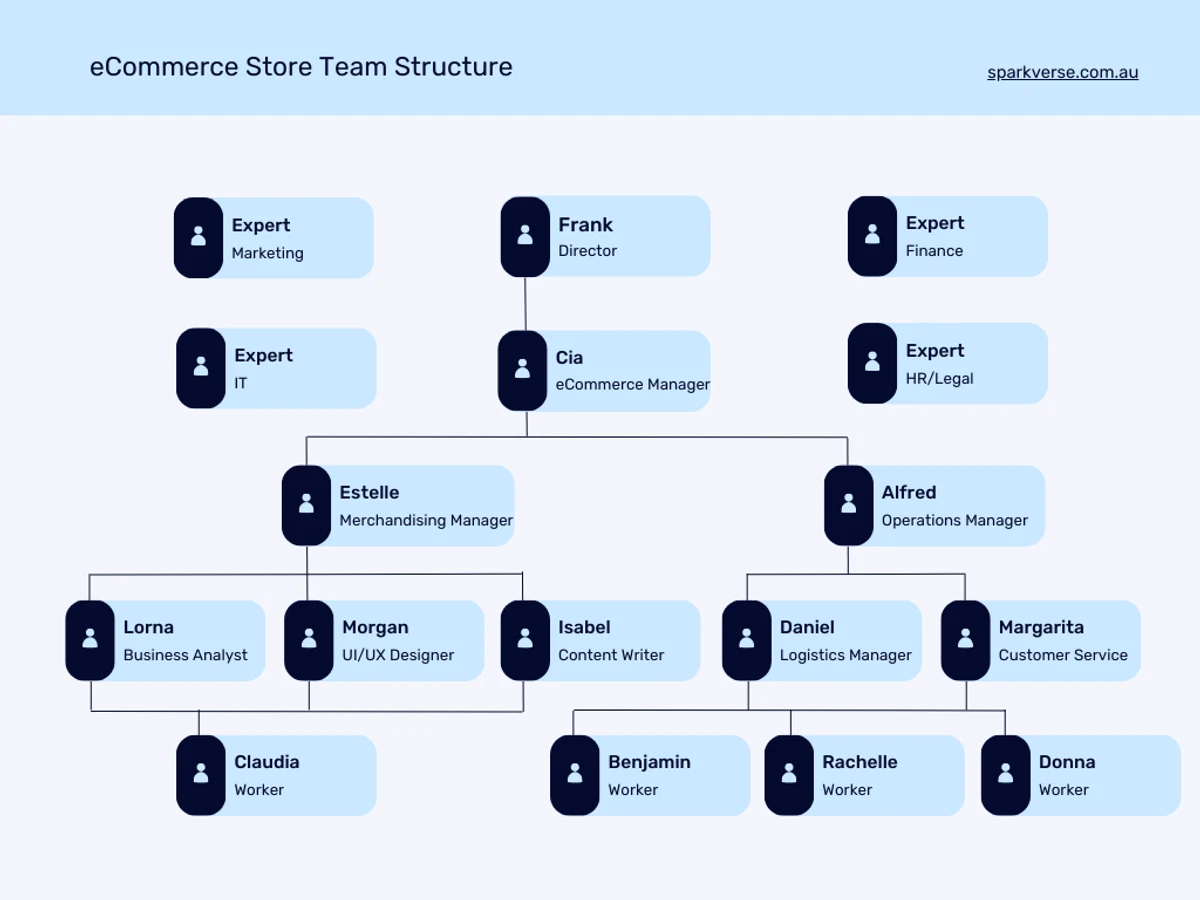Click the Rachelle Worker card label
The height and width of the screenshot is (900, 1200).
[859, 775]
